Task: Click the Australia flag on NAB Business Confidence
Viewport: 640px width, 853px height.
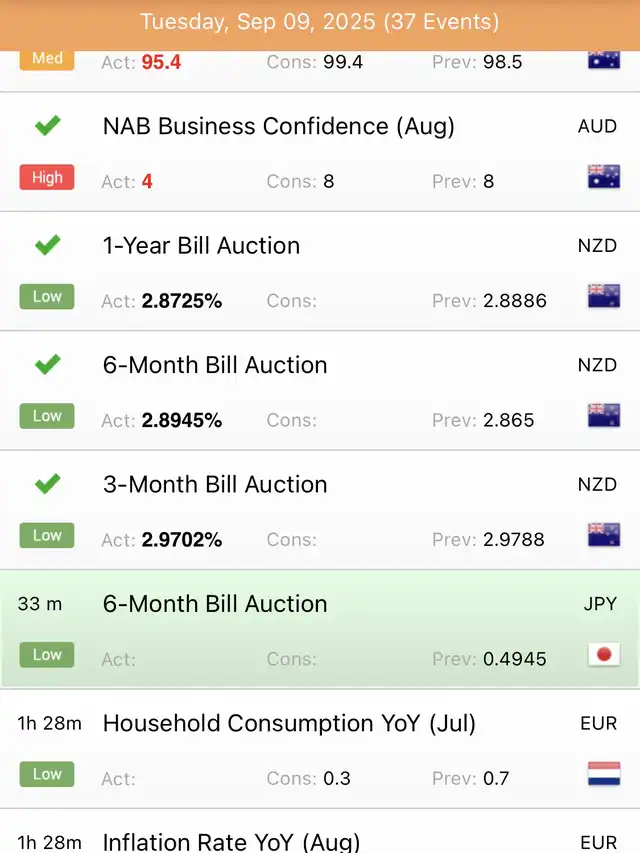Action: [x=603, y=178]
